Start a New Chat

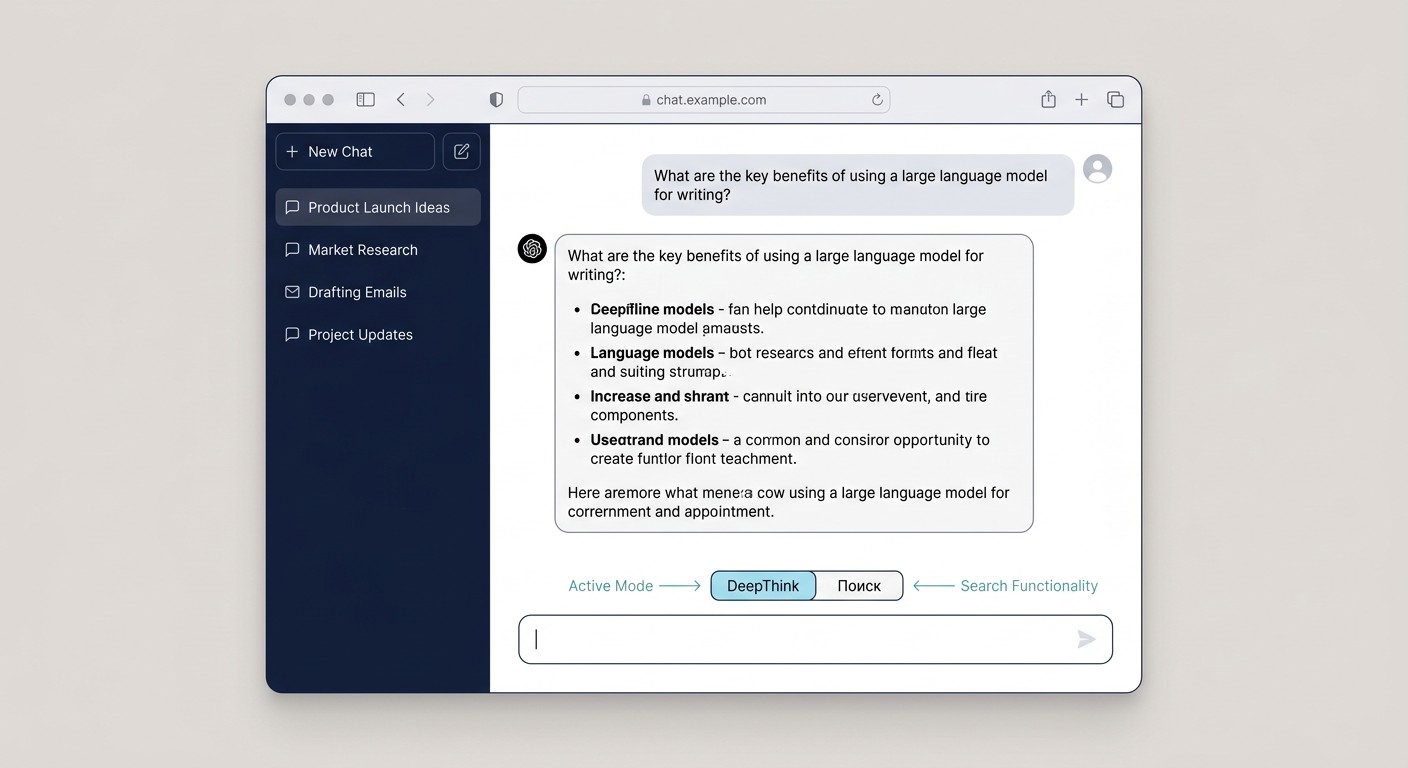pos(355,152)
